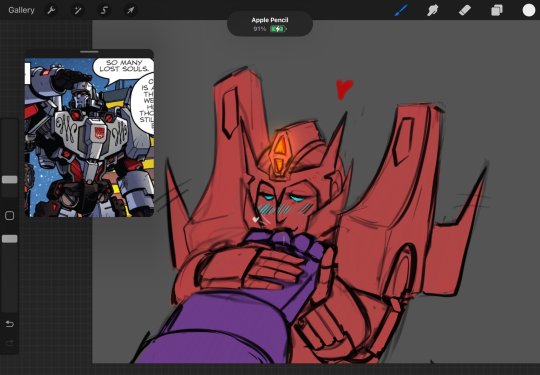Select the Transform arrow tool

[x=131, y=10]
